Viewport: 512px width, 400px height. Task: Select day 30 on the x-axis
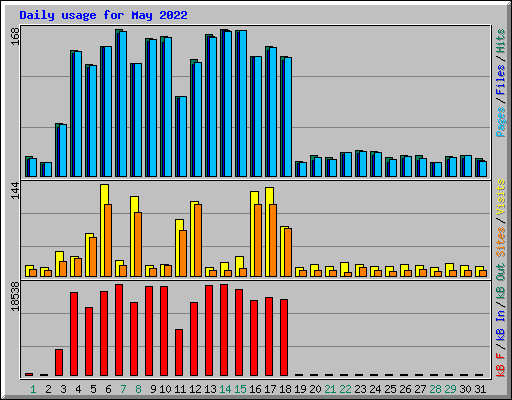click(x=465, y=389)
